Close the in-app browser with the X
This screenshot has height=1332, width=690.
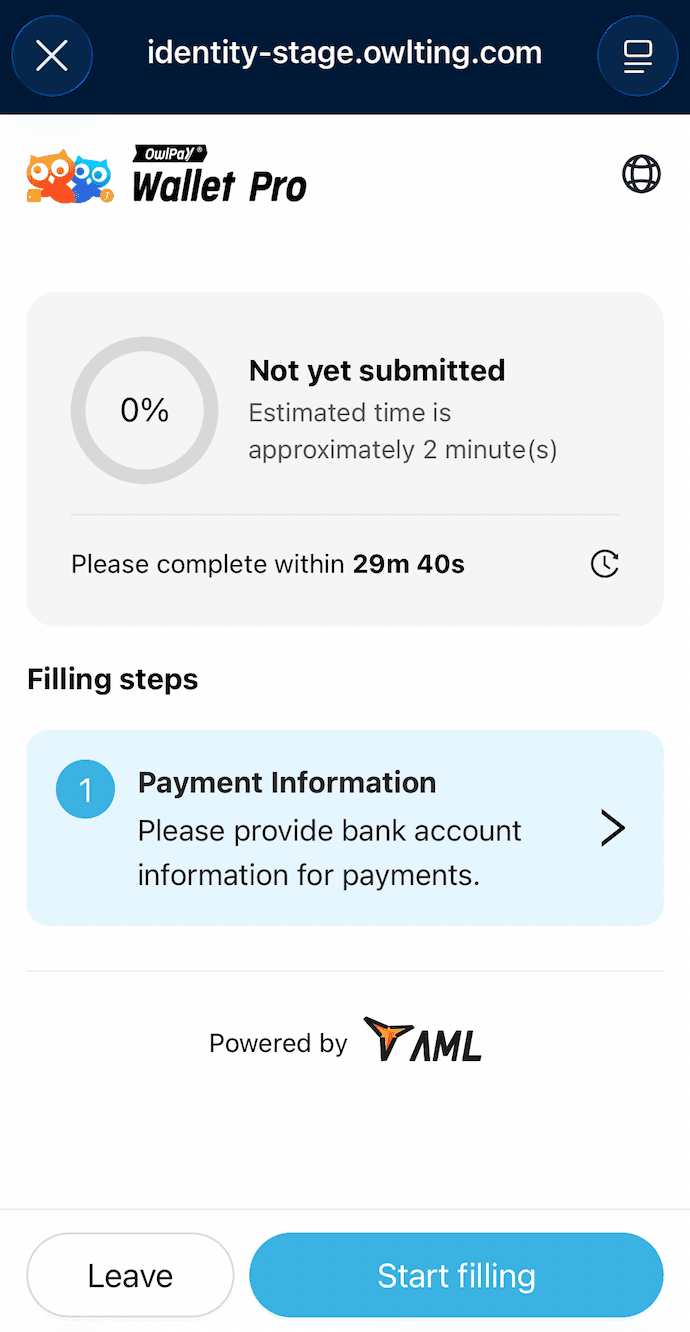(x=51, y=56)
